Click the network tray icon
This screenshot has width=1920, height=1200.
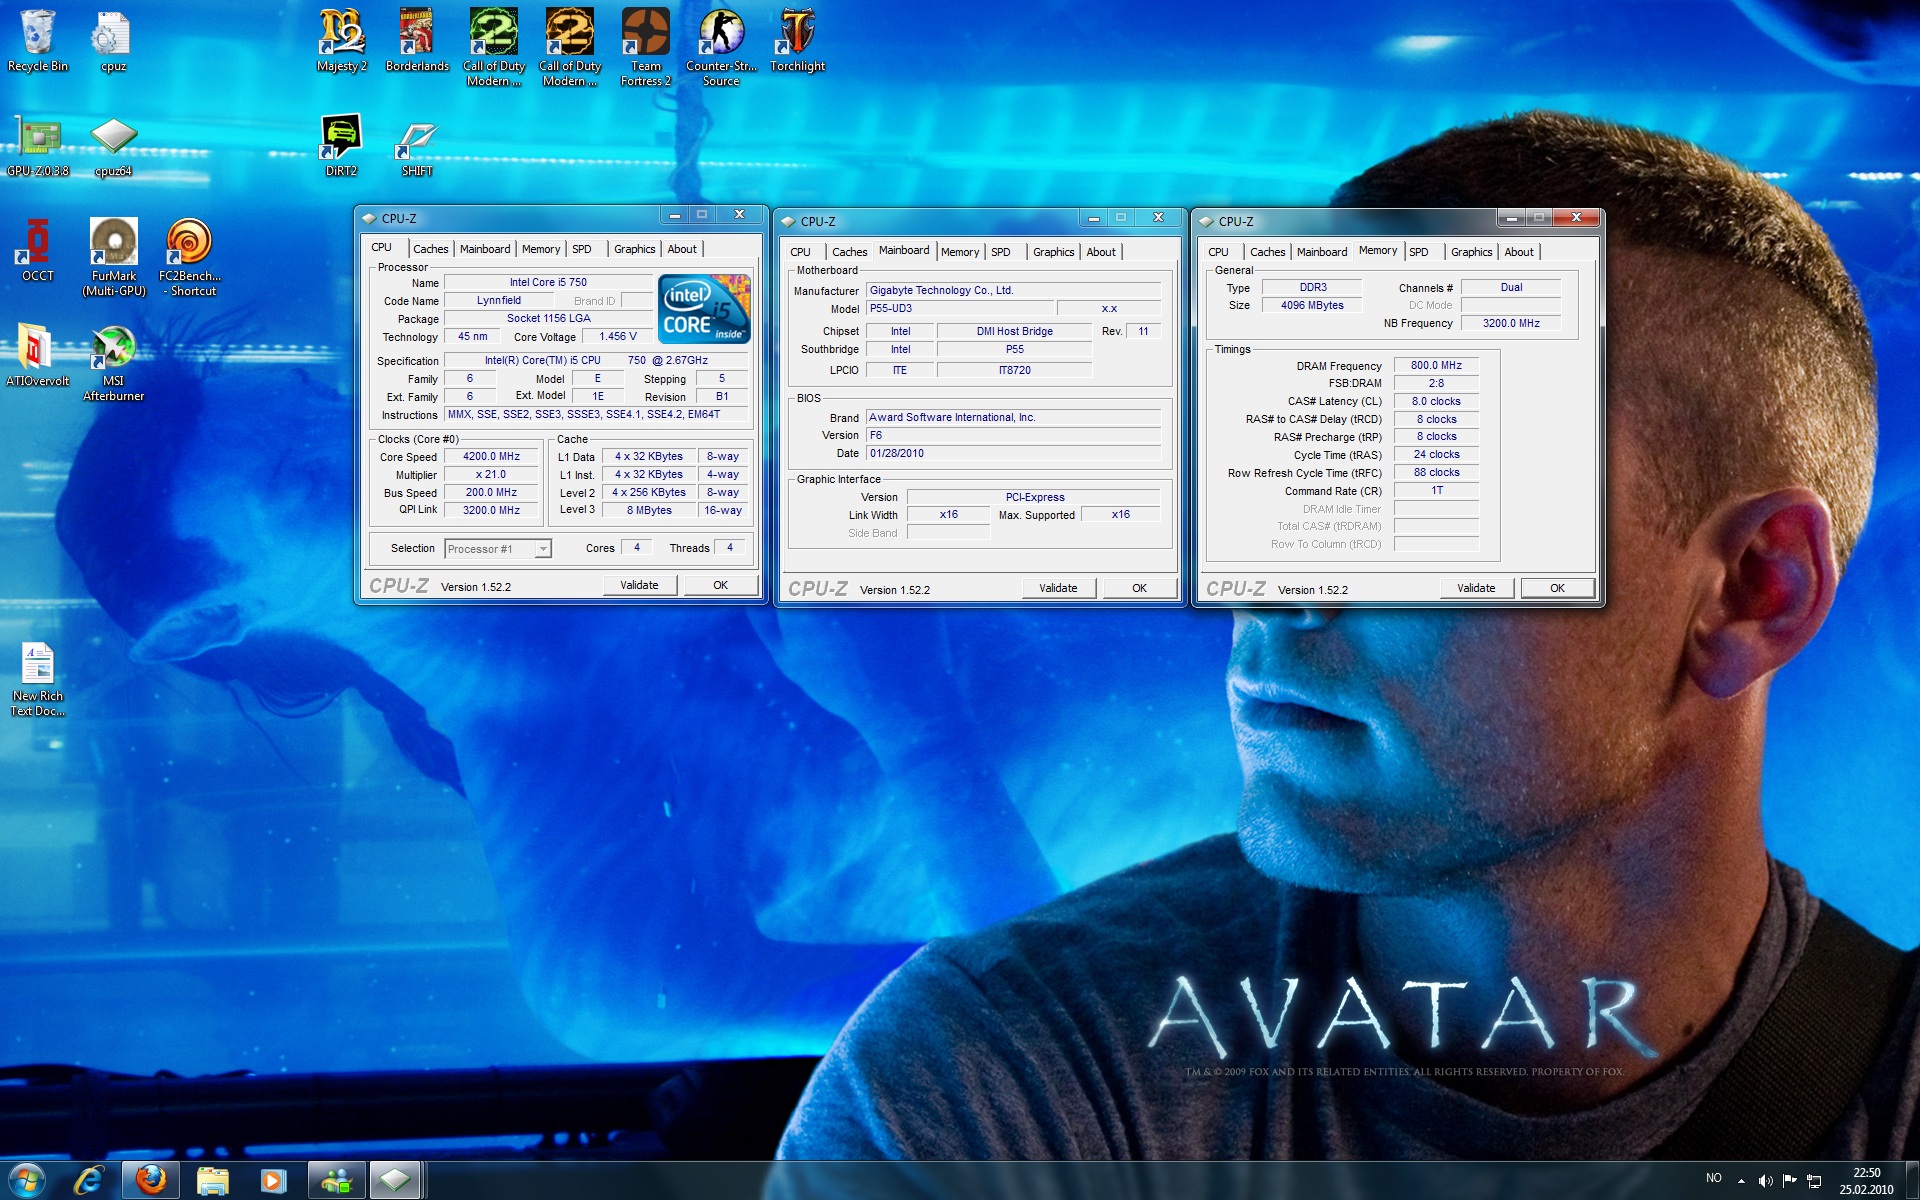1814,1181
